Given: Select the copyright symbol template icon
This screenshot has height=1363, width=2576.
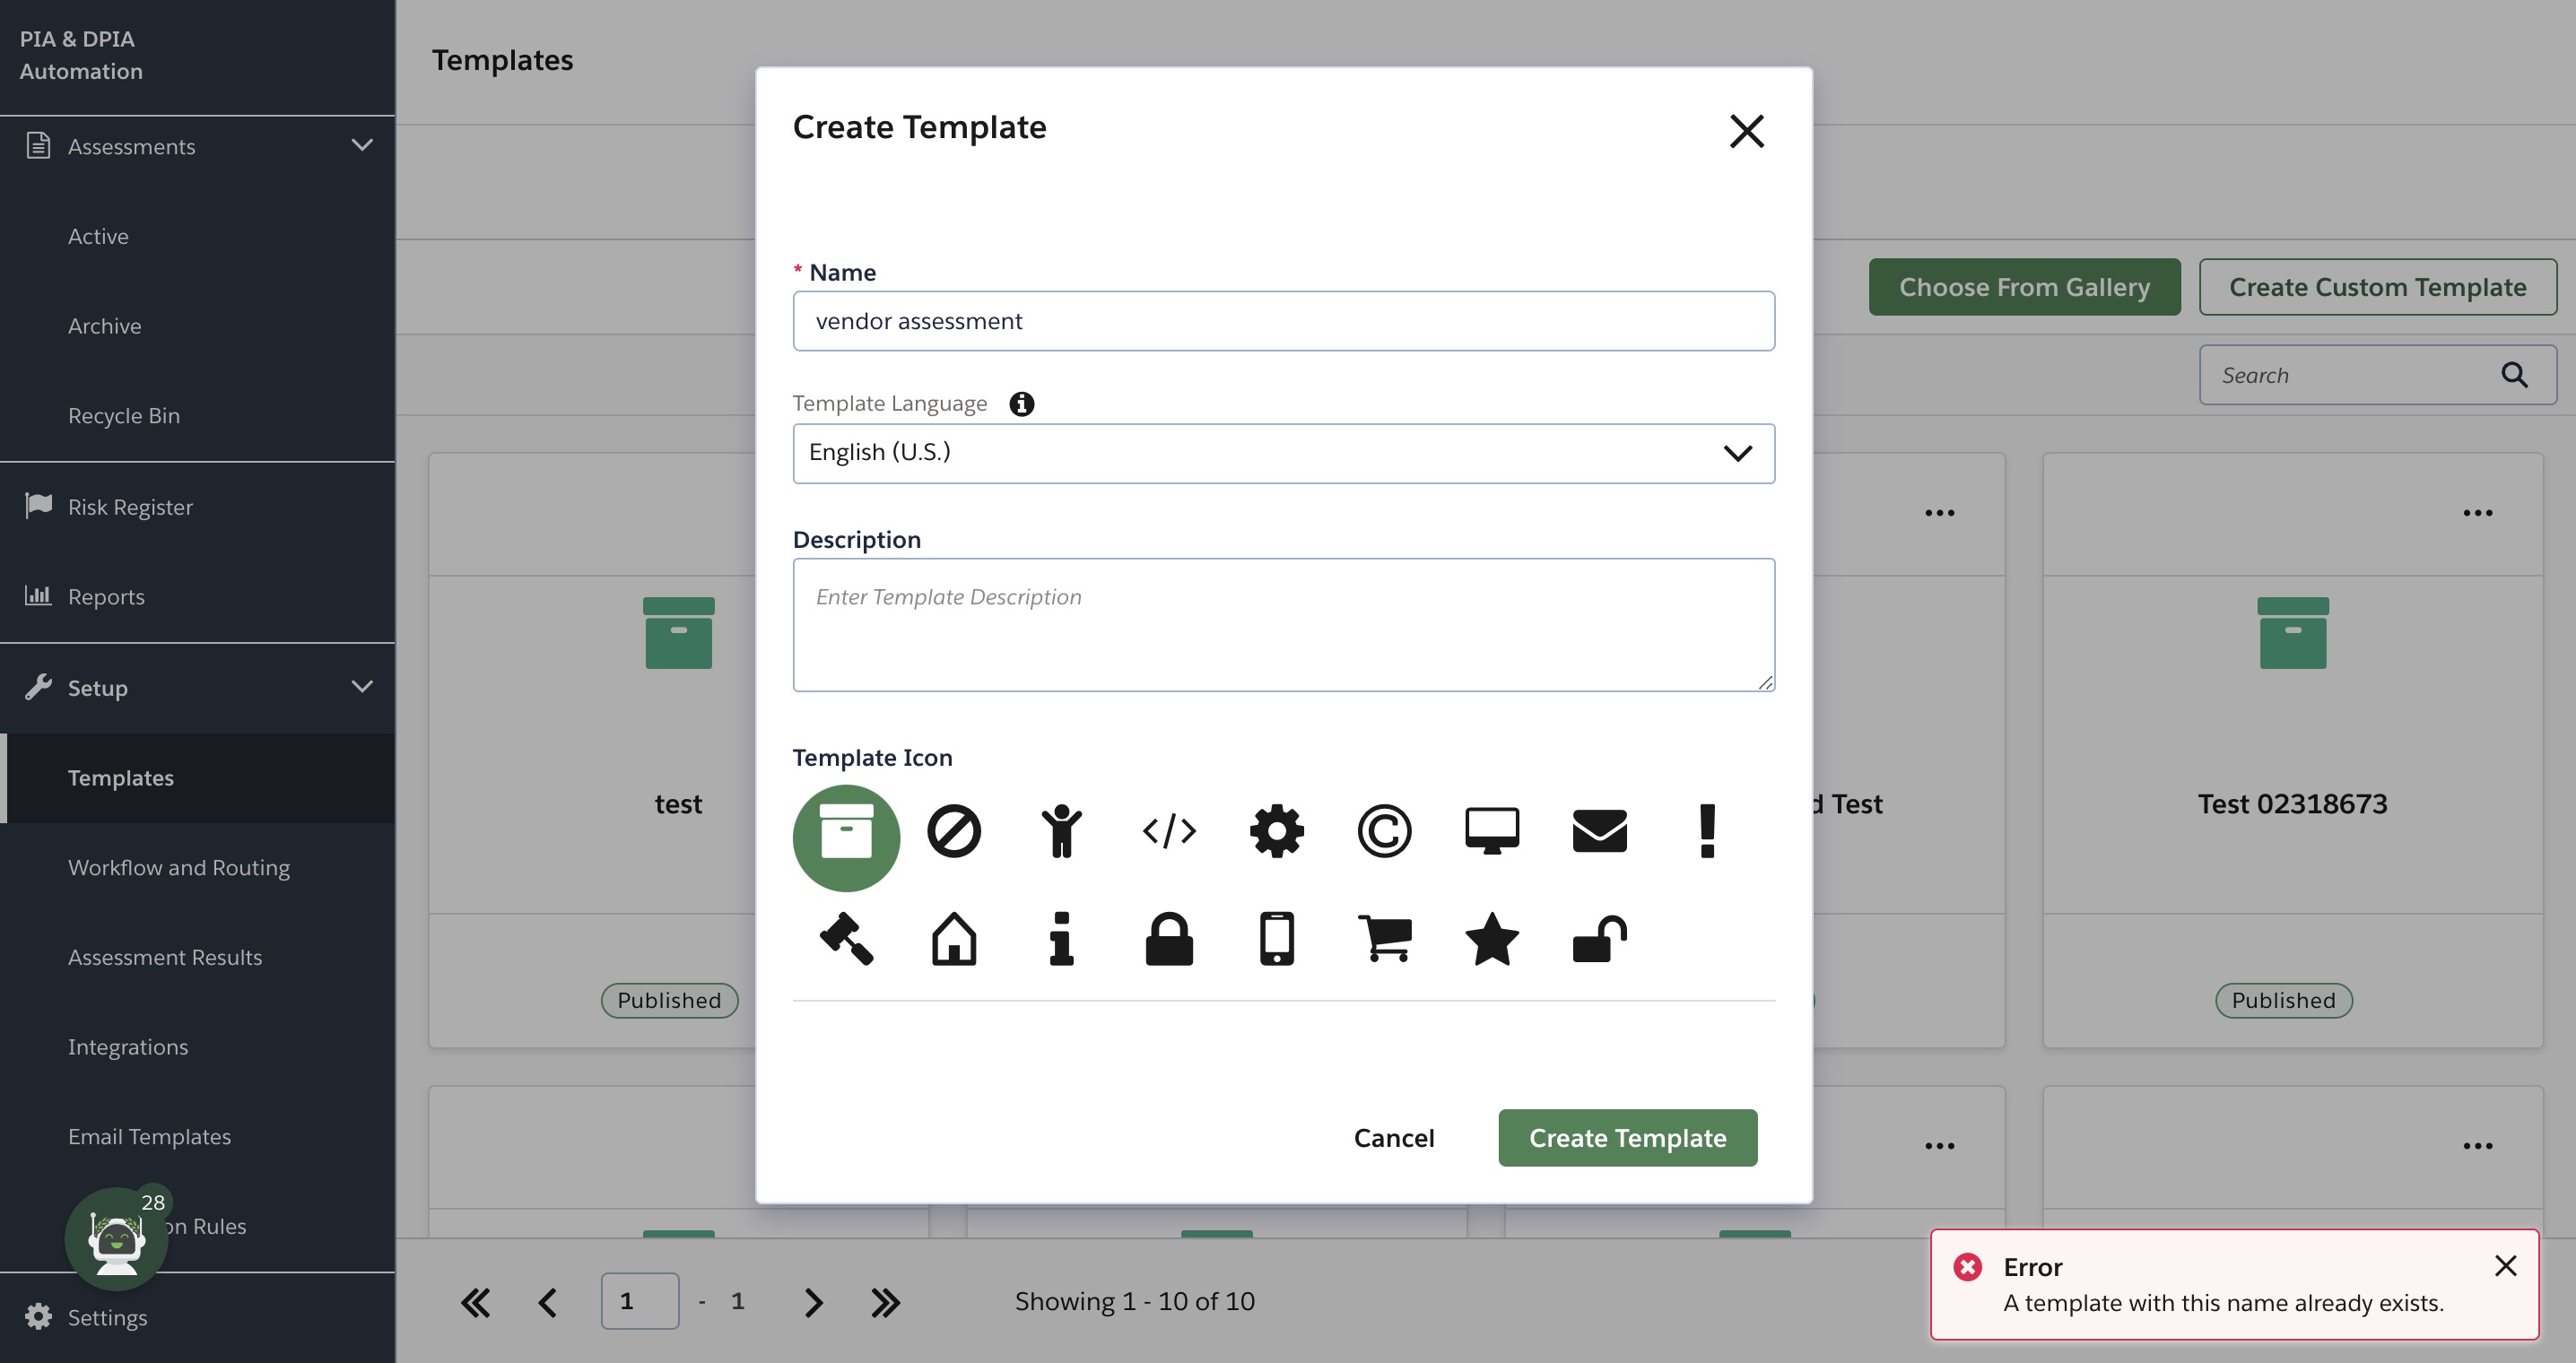Looking at the screenshot, I should [x=1385, y=830].
